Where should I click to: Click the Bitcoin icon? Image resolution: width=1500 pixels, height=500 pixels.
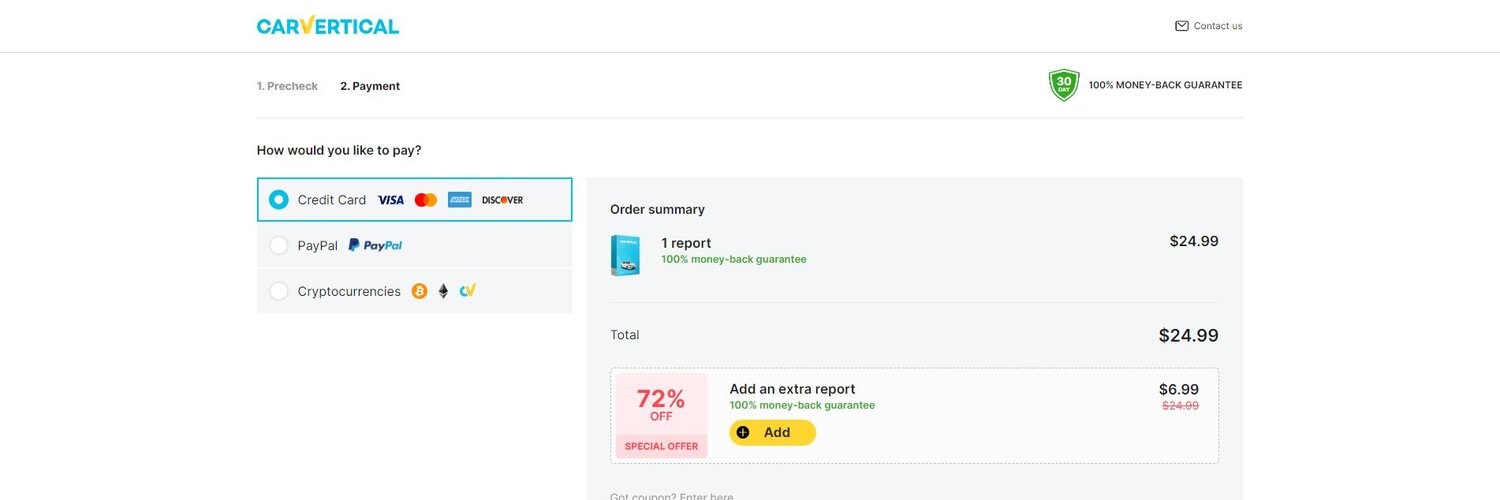tap(419, 291)
